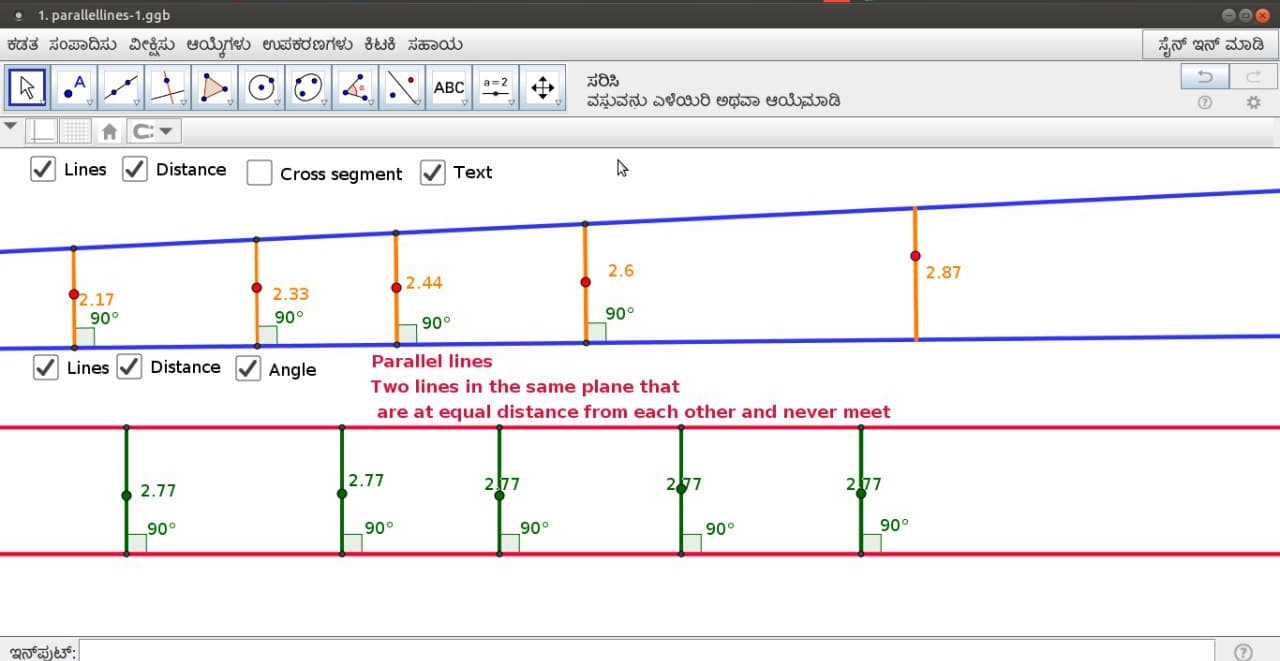Choose the Angle measurement tool
This screenshot has width=1280, height=661.
pos(355,88)
